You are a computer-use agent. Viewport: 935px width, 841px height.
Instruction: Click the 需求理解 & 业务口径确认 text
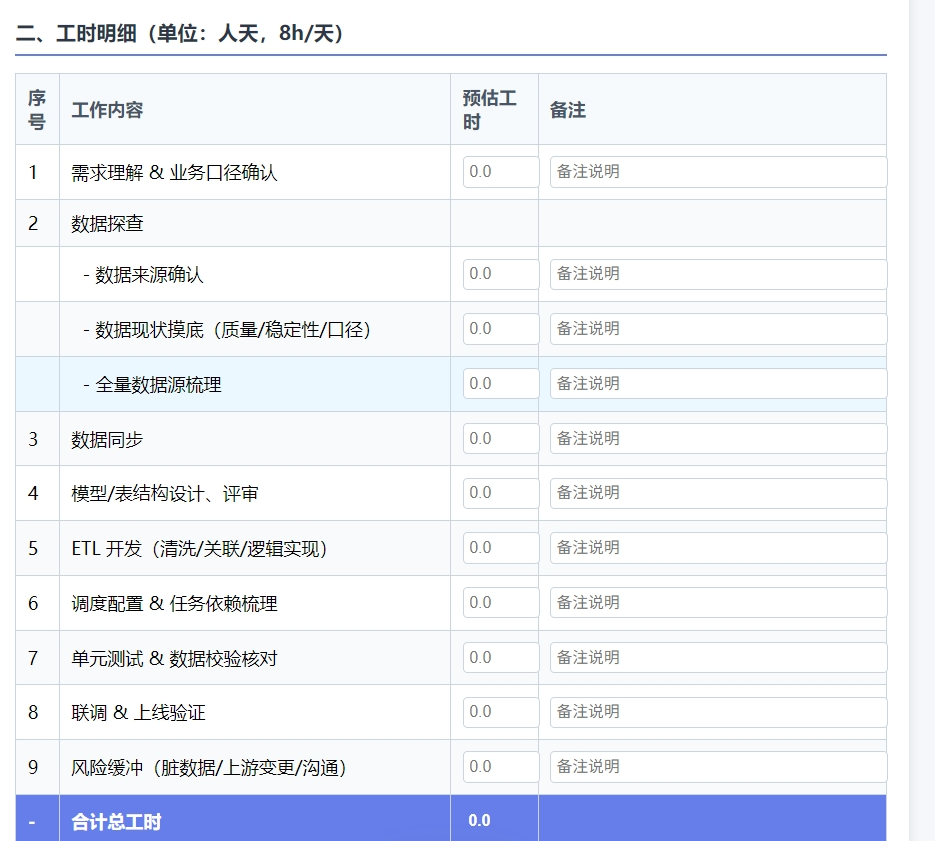click(x=174, y=173)
